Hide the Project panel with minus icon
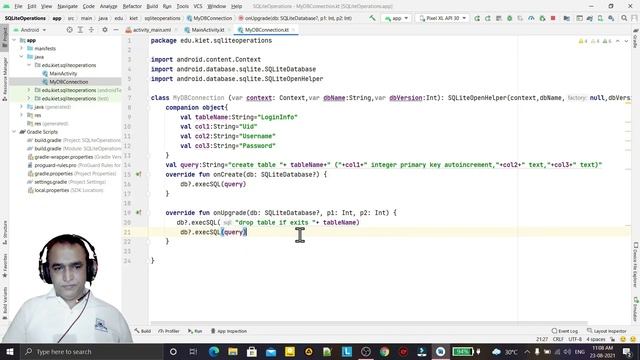This screenshot has height=360, width=640. point(116,30)
